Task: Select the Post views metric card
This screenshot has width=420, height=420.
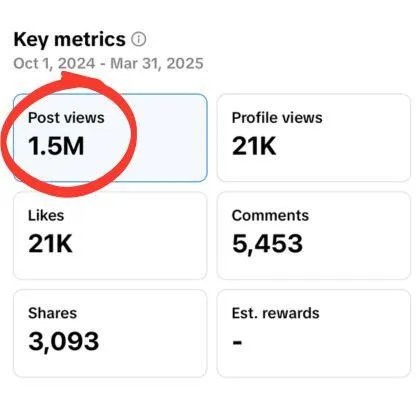Action: (110, 138)
